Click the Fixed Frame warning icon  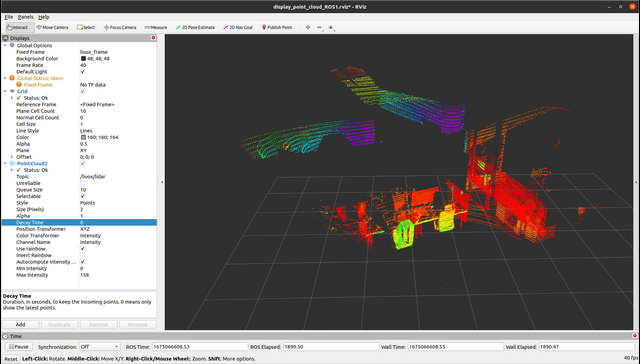19,84
